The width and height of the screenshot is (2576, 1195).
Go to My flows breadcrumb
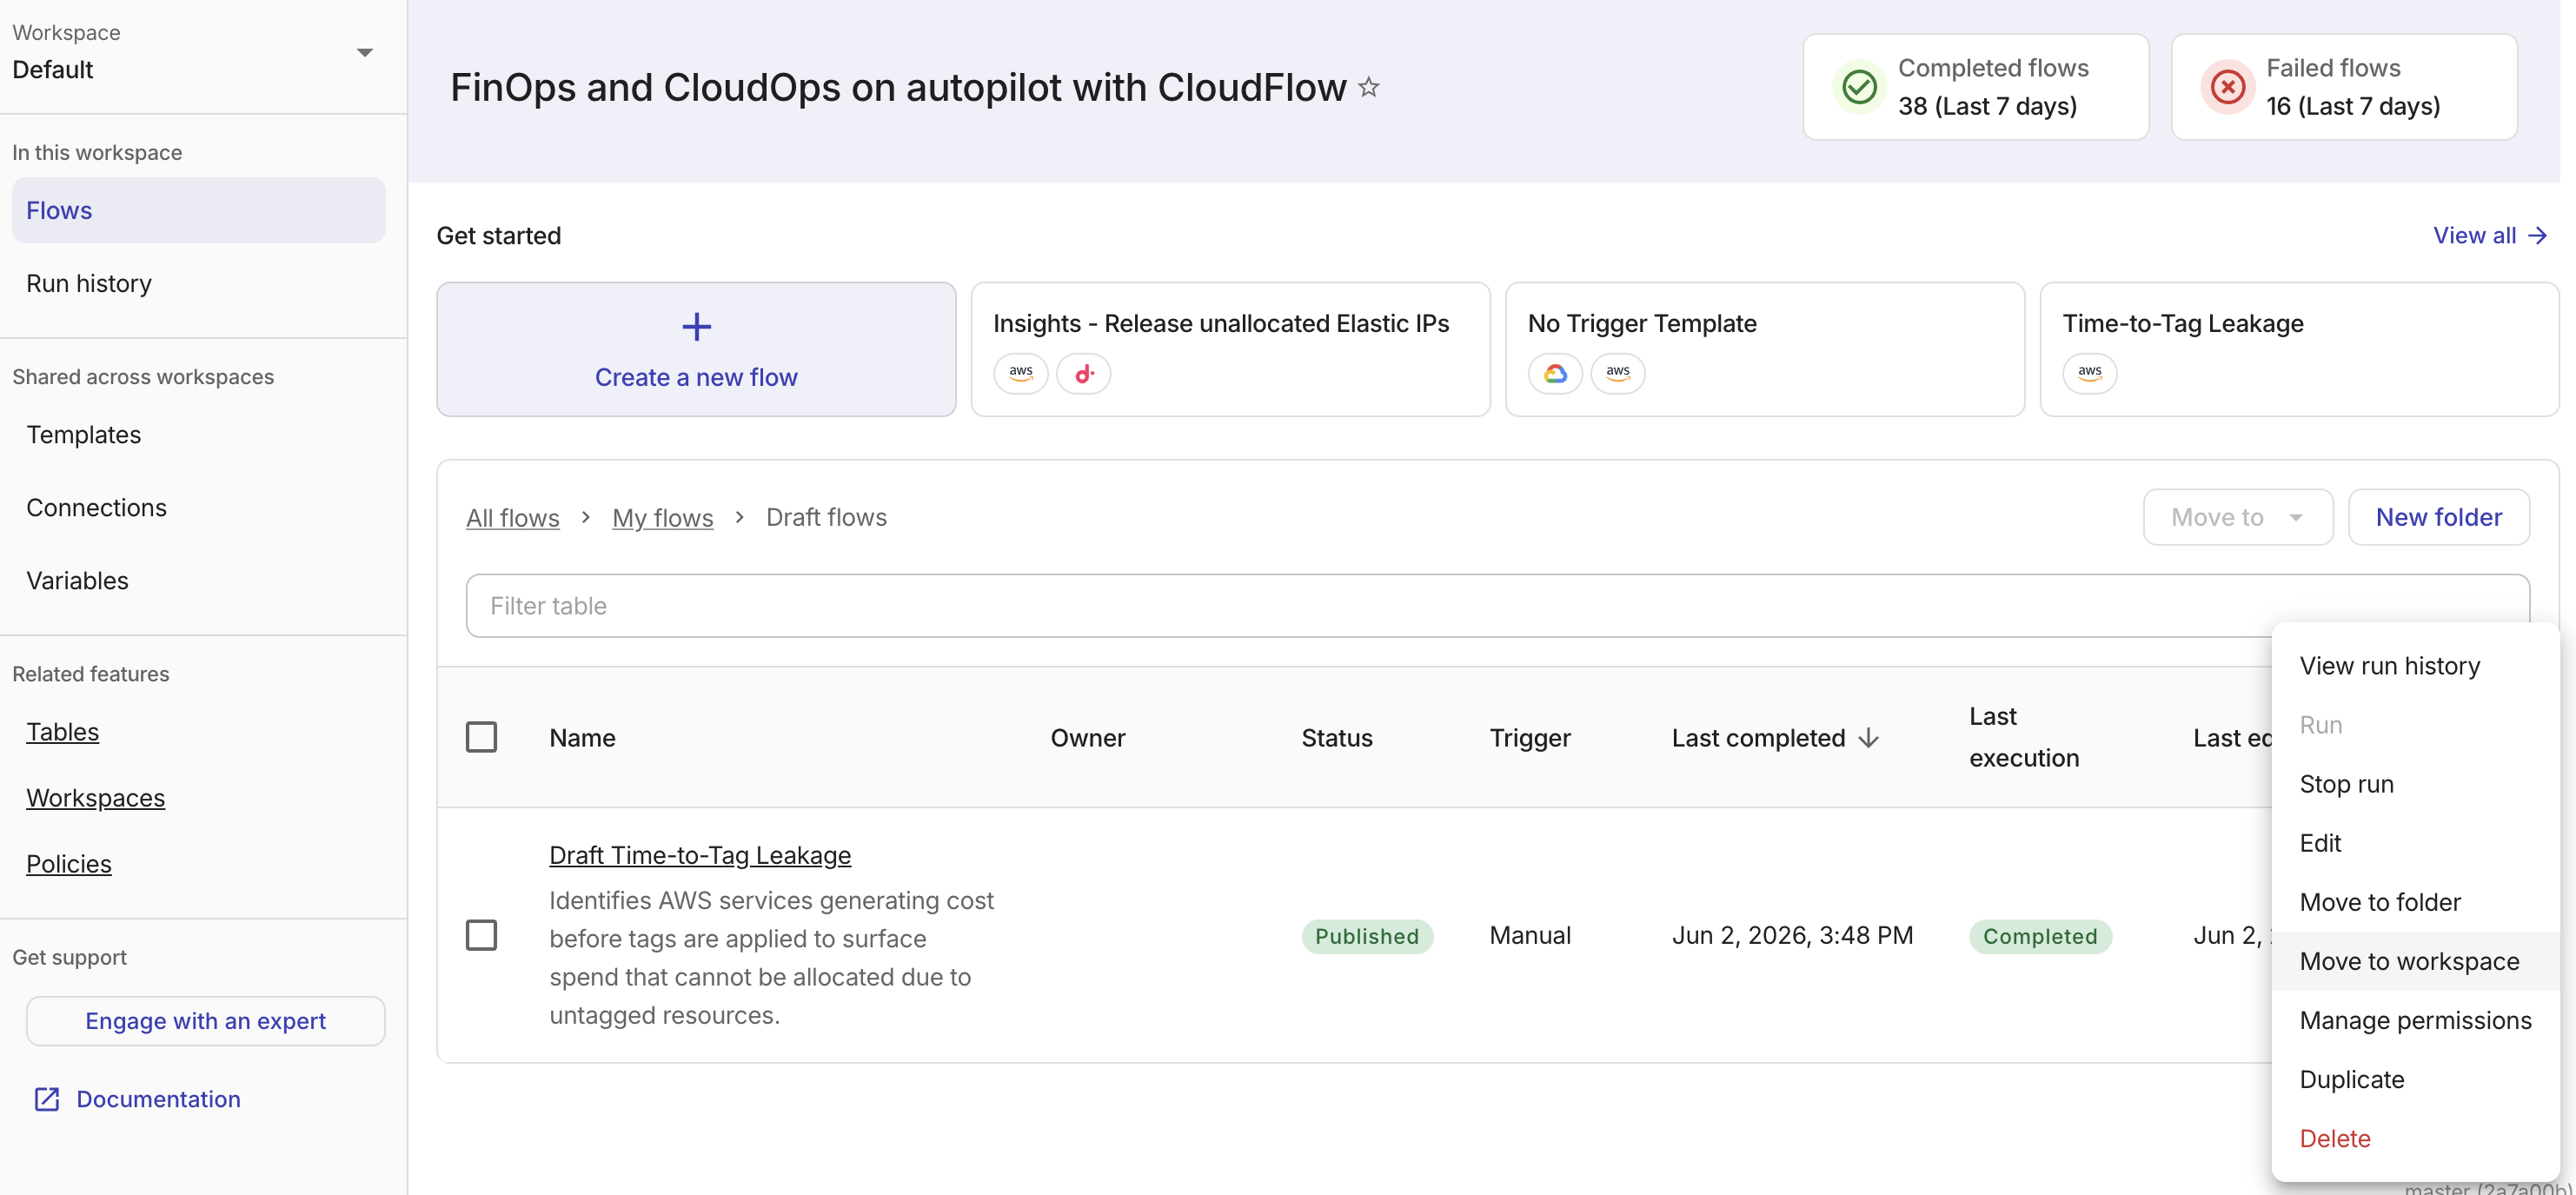click(x=663, y=518)
